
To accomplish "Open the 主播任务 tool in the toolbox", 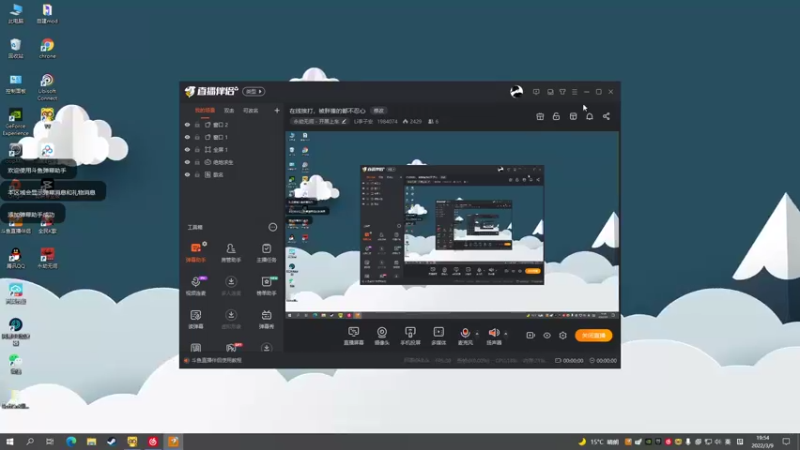I will (266, 253).
